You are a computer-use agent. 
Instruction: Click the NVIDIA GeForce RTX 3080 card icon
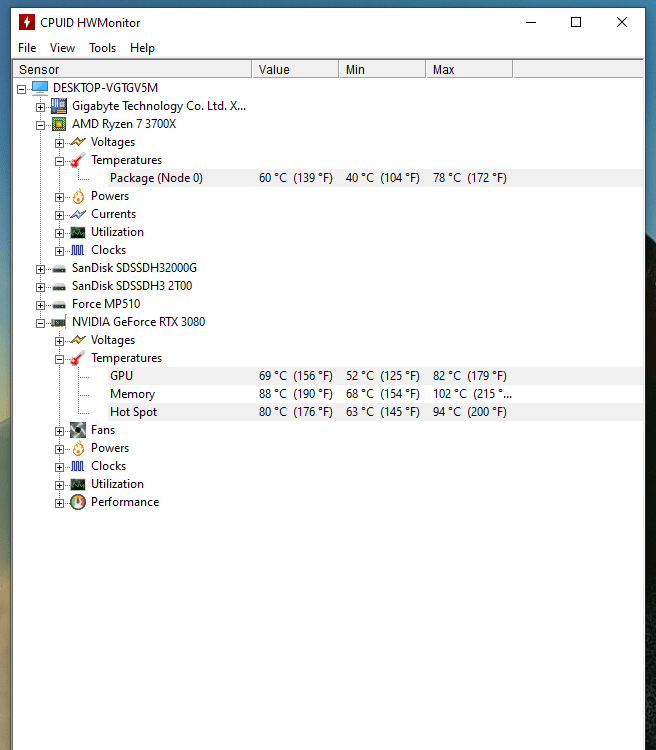[x=59, y=322]
